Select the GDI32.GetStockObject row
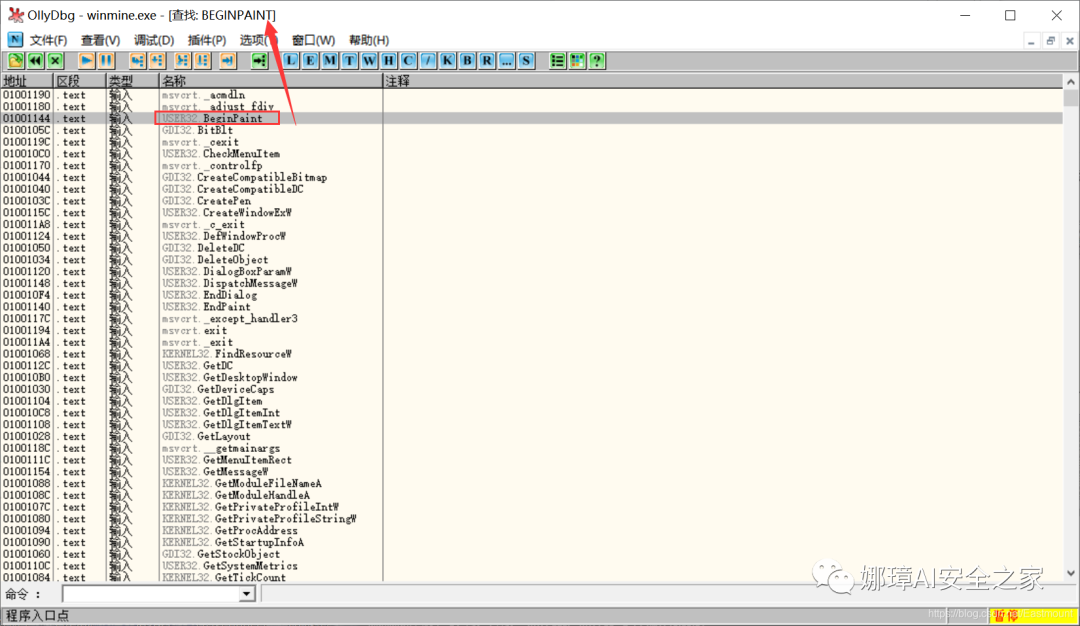 532,554
